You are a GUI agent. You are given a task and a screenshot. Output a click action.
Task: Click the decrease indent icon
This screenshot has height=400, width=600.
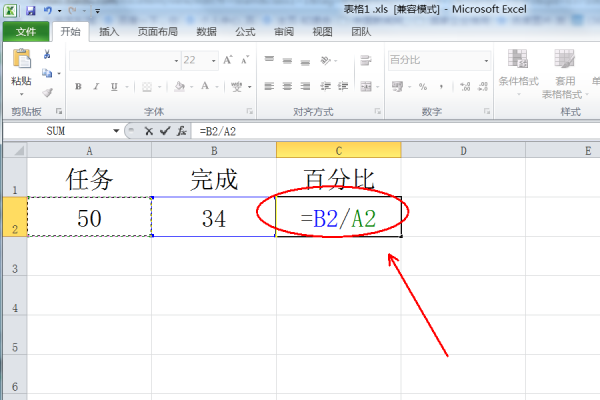(325, 87)
